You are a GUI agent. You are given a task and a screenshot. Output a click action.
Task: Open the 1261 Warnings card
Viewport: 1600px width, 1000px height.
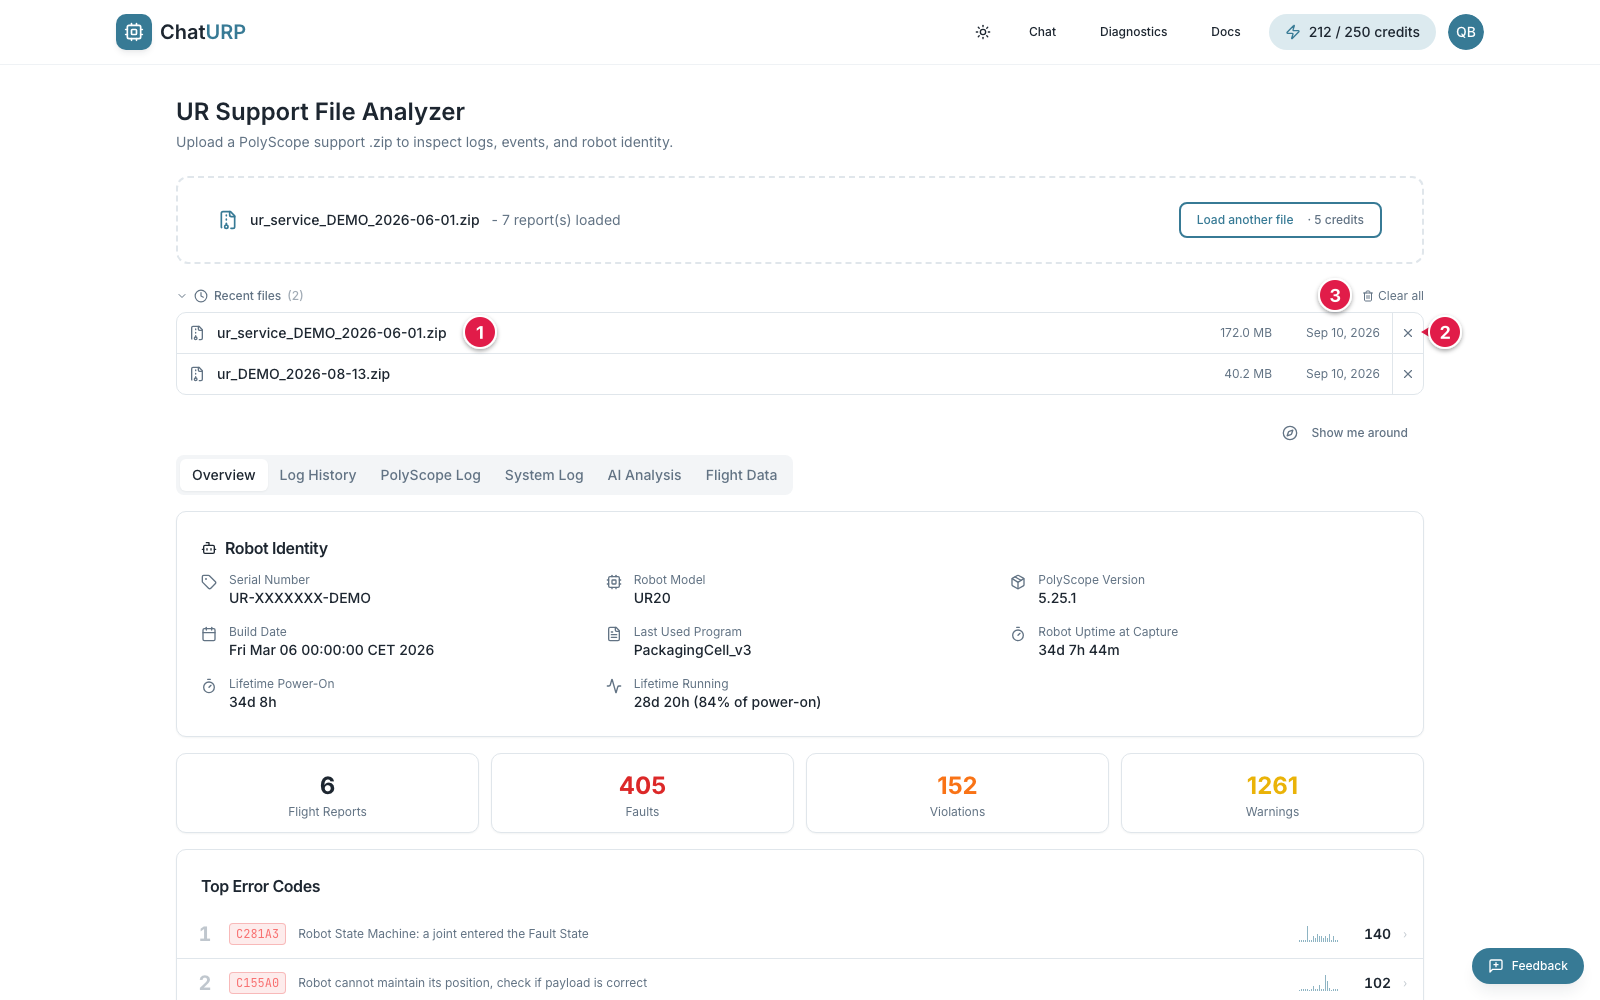coord(1272,793)
